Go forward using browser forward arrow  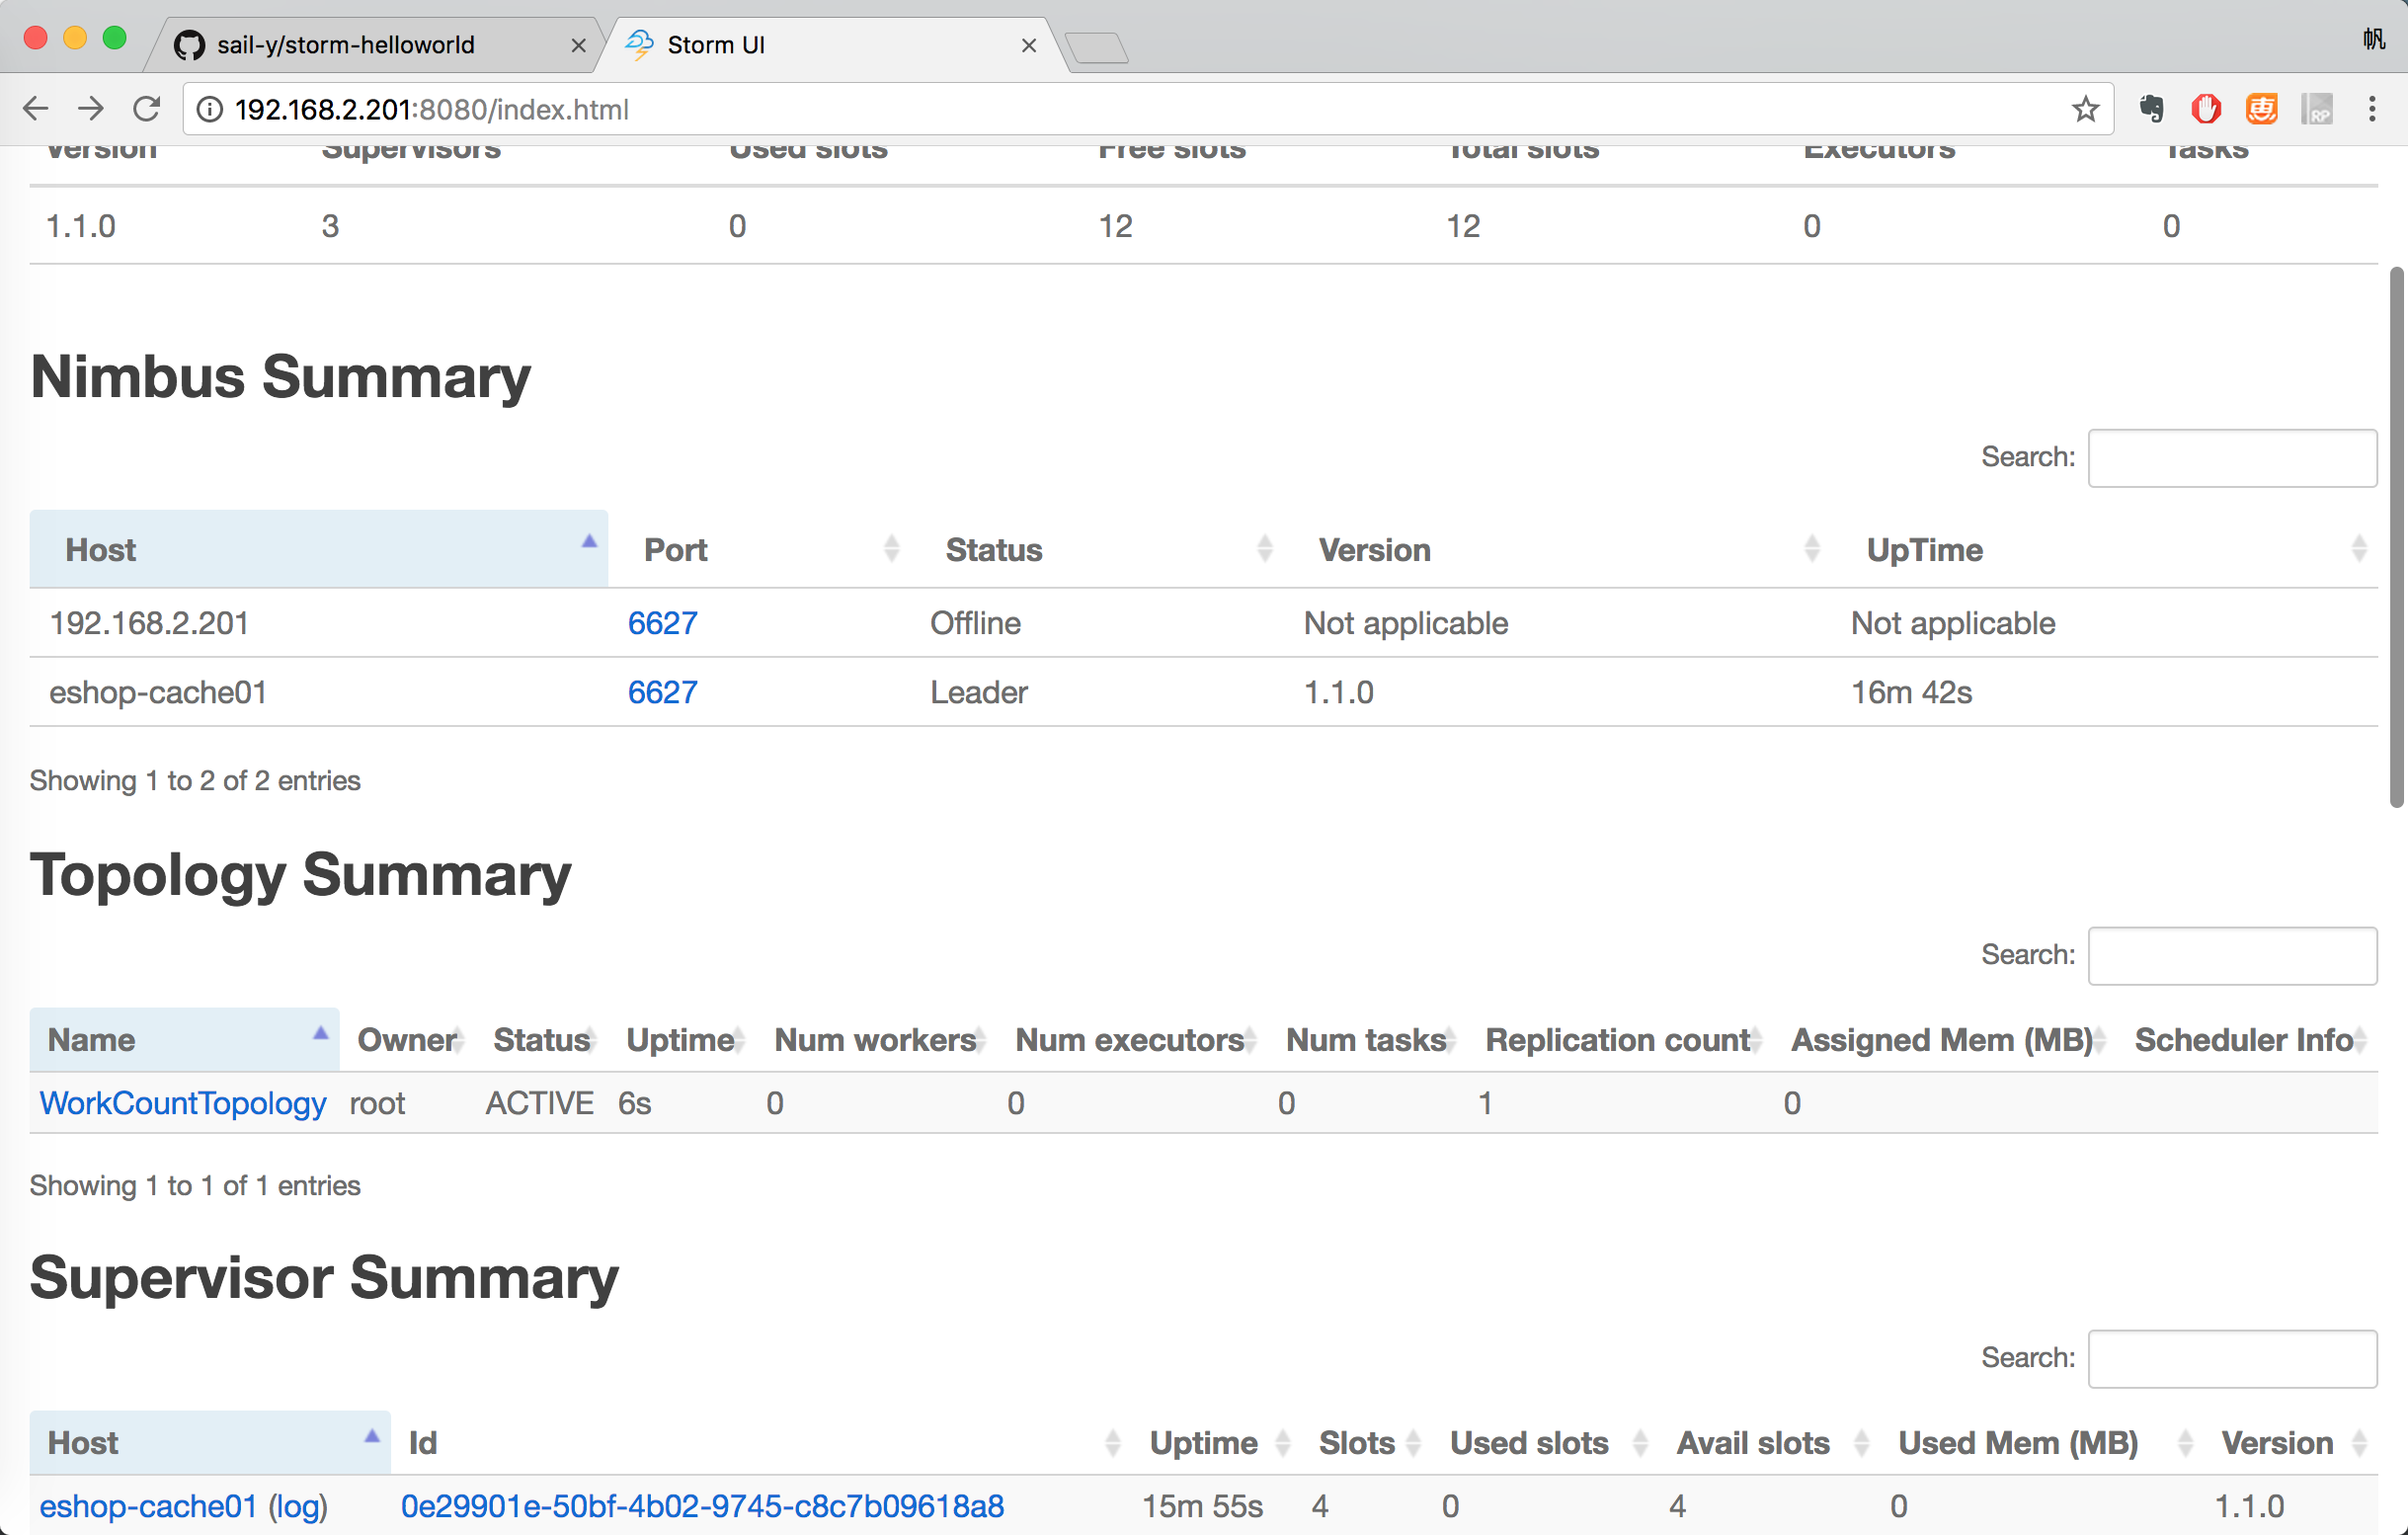[91, 109]
